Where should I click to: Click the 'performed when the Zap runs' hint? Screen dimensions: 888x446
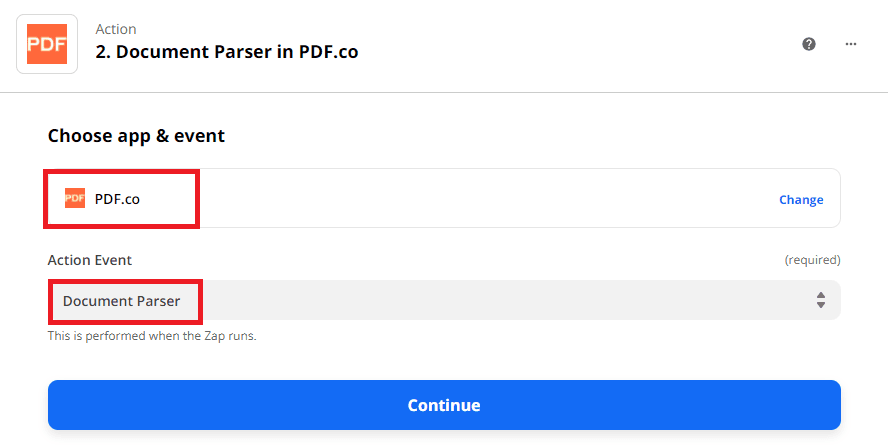click(152, 336)
